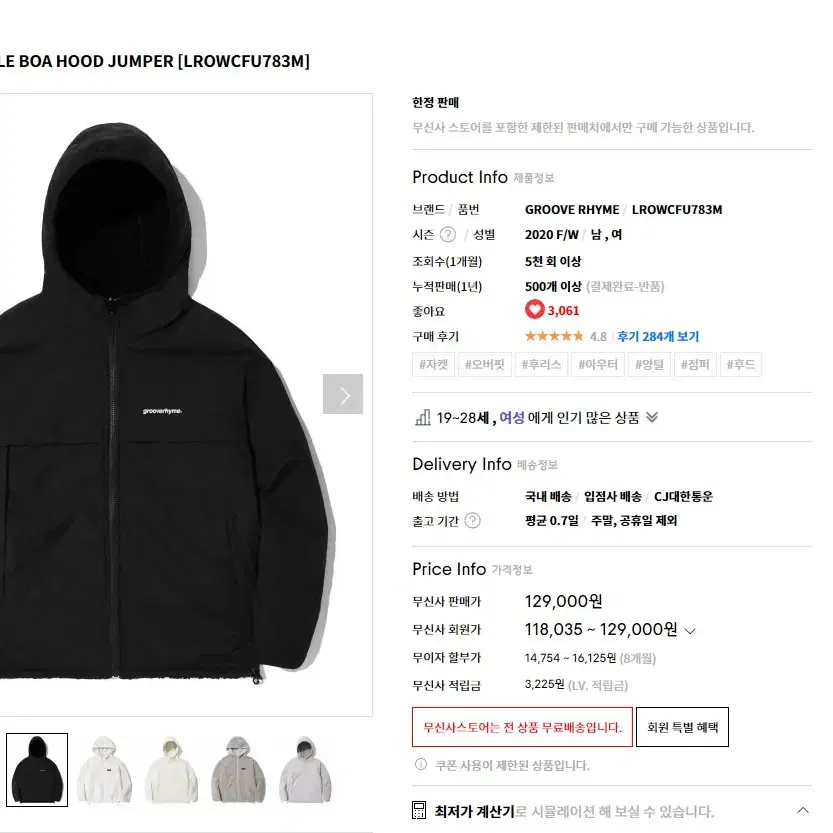Viewport: 833px width, 833px height.
Task: Open the season help question mark icon
Action: 448,234
